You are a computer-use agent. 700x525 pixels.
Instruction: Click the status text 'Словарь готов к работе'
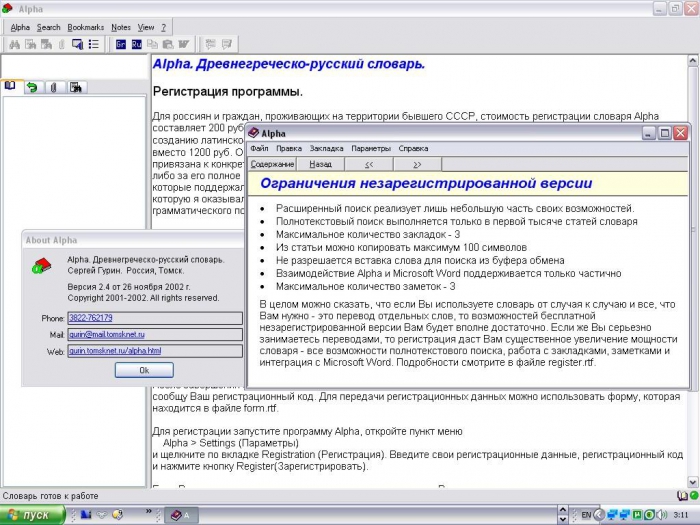tap(50, 496)
